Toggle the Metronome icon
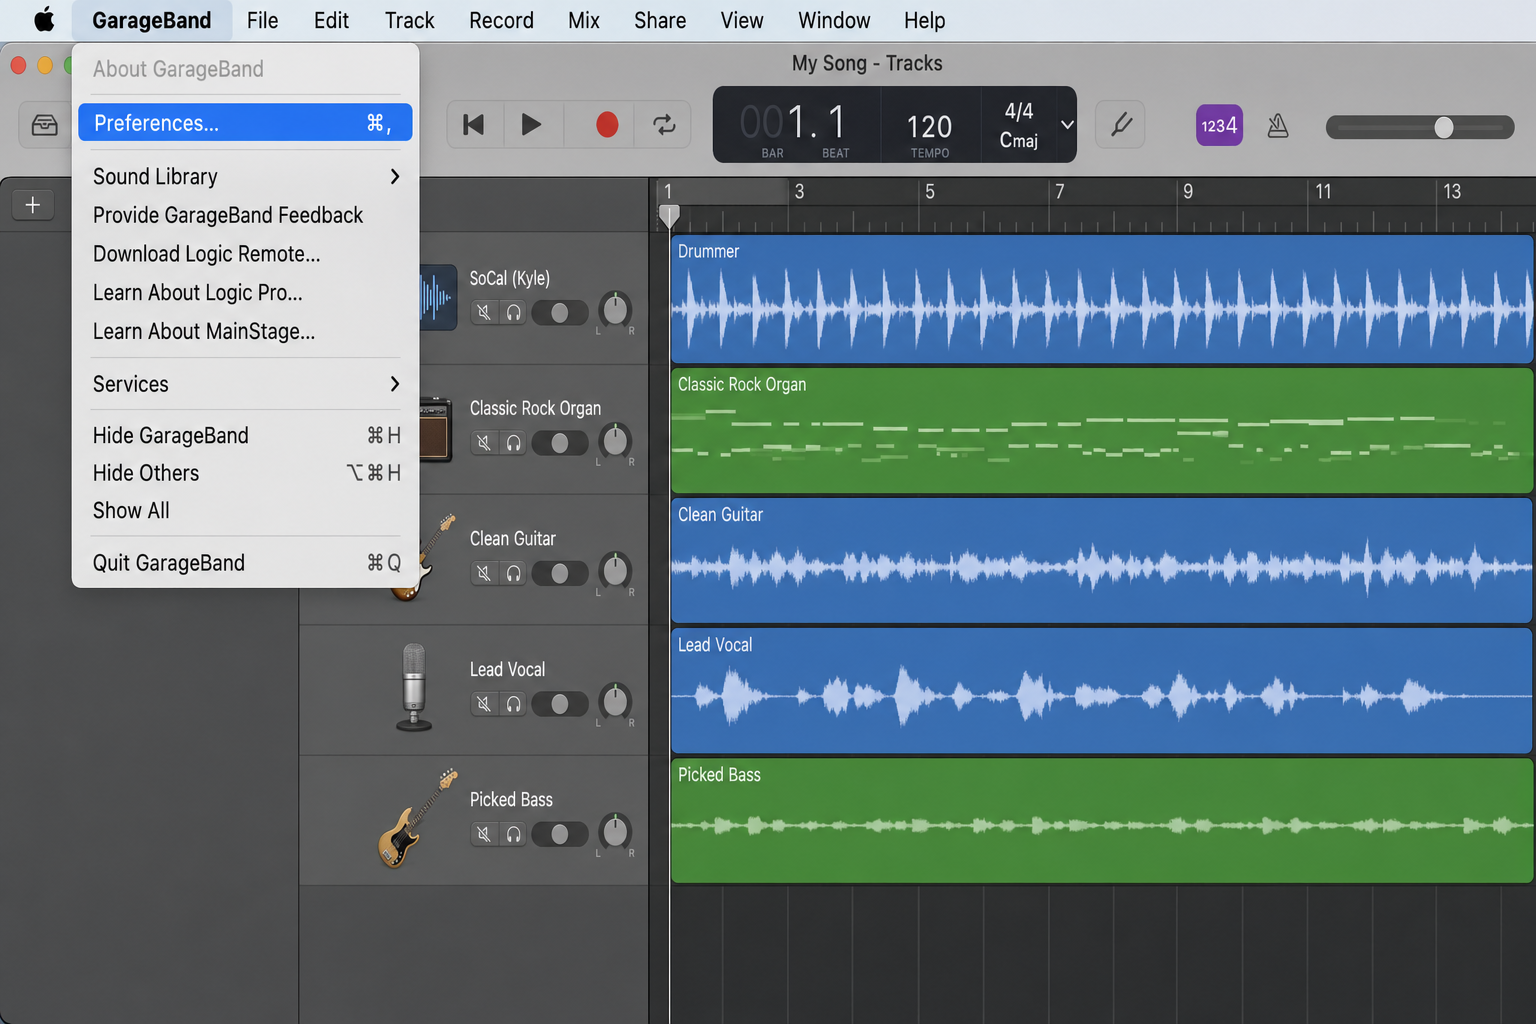1536x1024 pixels. pos(1277,126)
